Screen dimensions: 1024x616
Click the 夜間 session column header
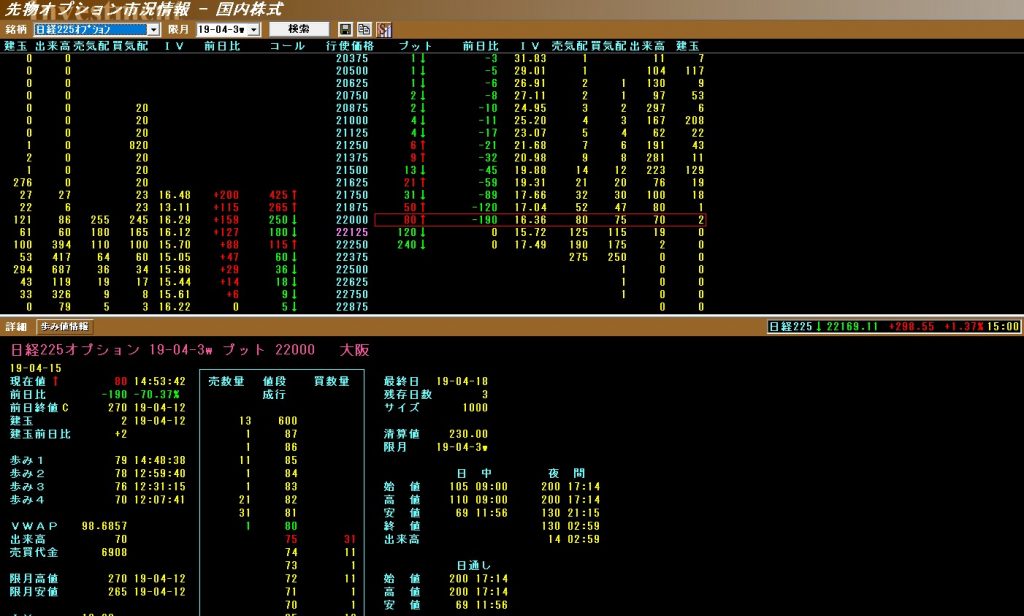567,474
